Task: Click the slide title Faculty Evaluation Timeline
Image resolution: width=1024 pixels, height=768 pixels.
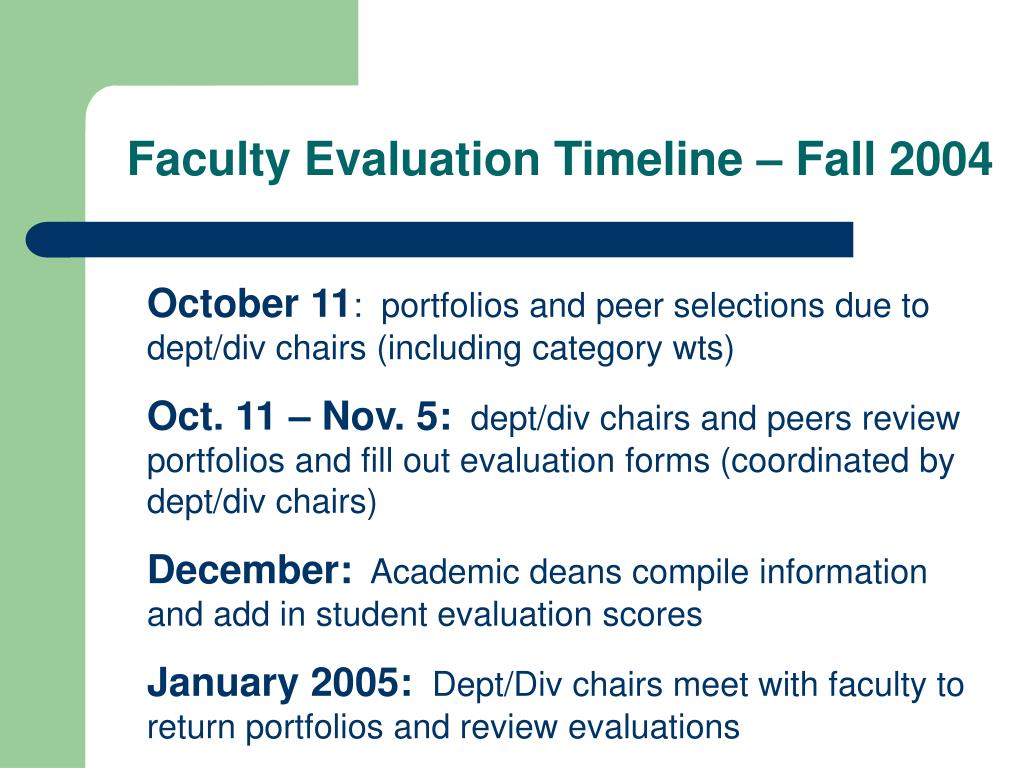Action: coord(435,160)
